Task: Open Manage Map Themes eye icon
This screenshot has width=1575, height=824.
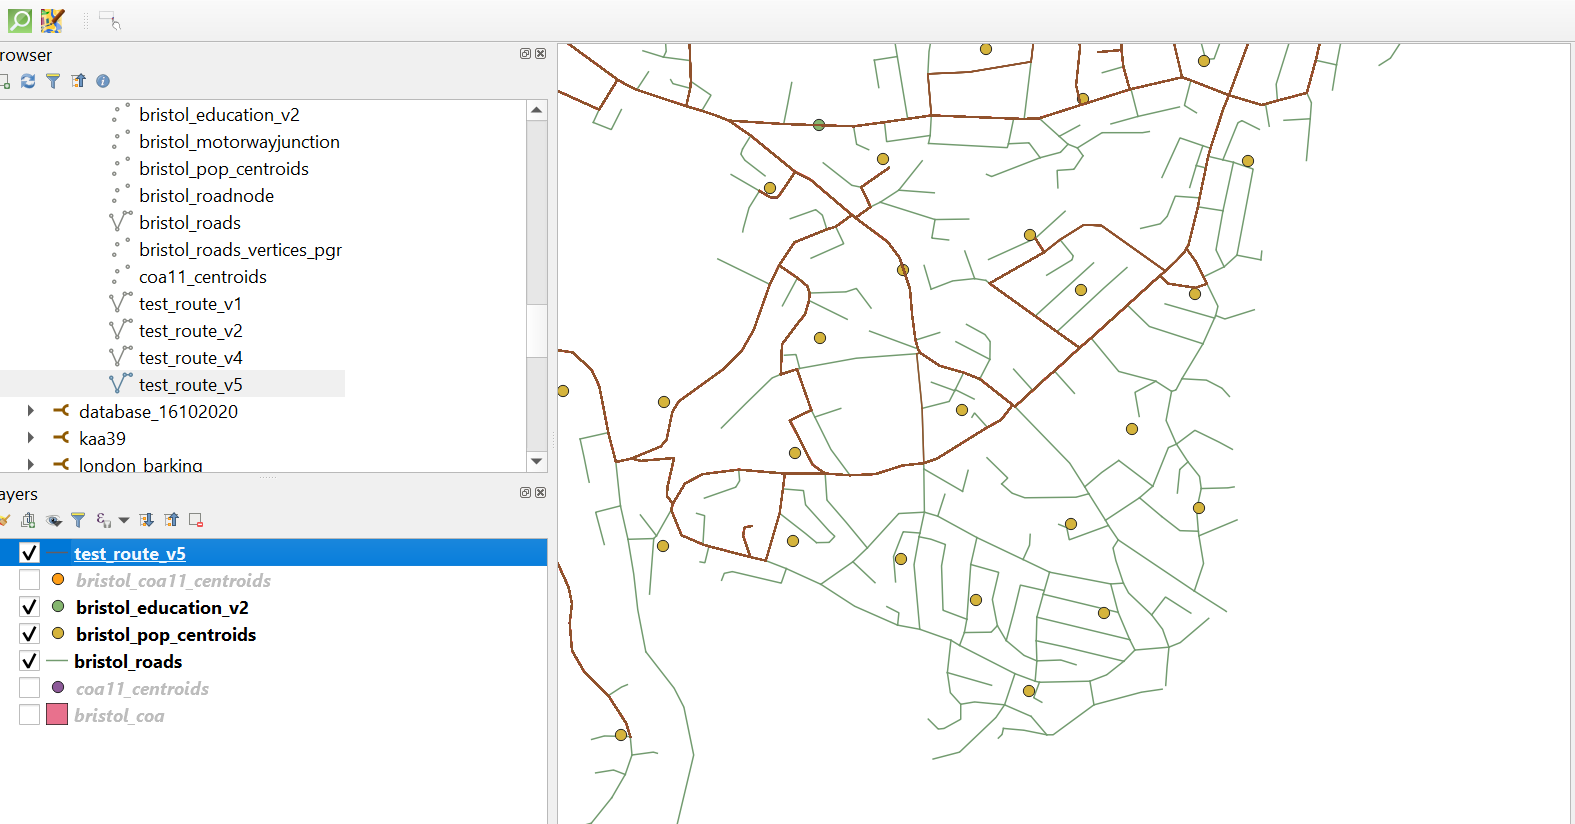Action: pyautogui.click(x=54, y=520)
